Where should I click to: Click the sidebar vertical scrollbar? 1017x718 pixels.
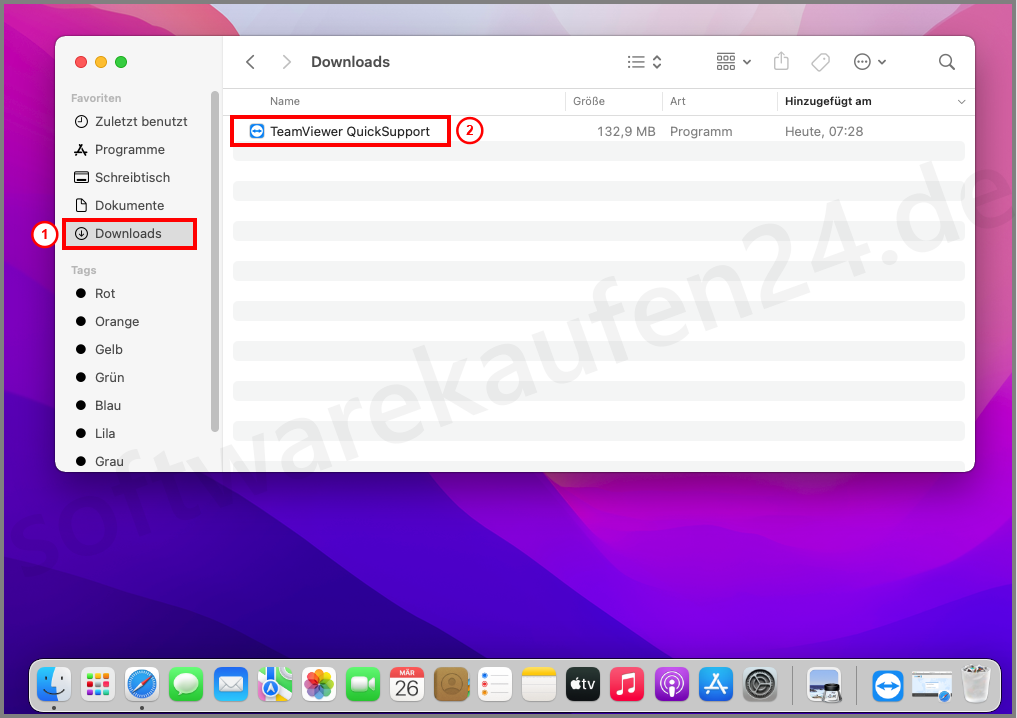coord(215,261)
